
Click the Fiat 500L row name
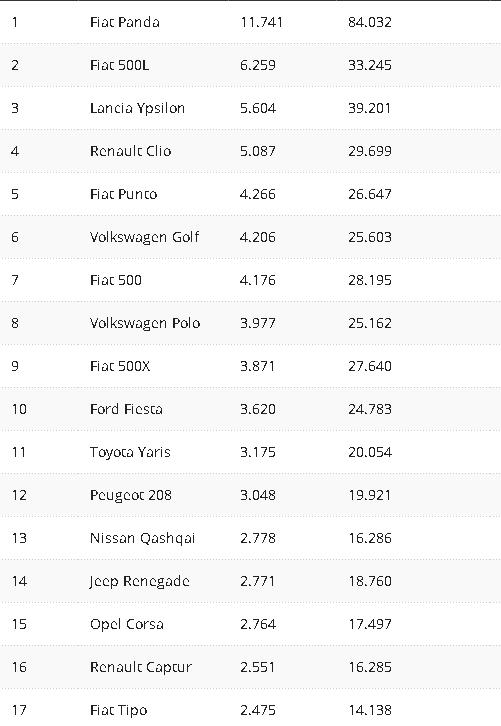pyautogui.click(x=119, y=65)
